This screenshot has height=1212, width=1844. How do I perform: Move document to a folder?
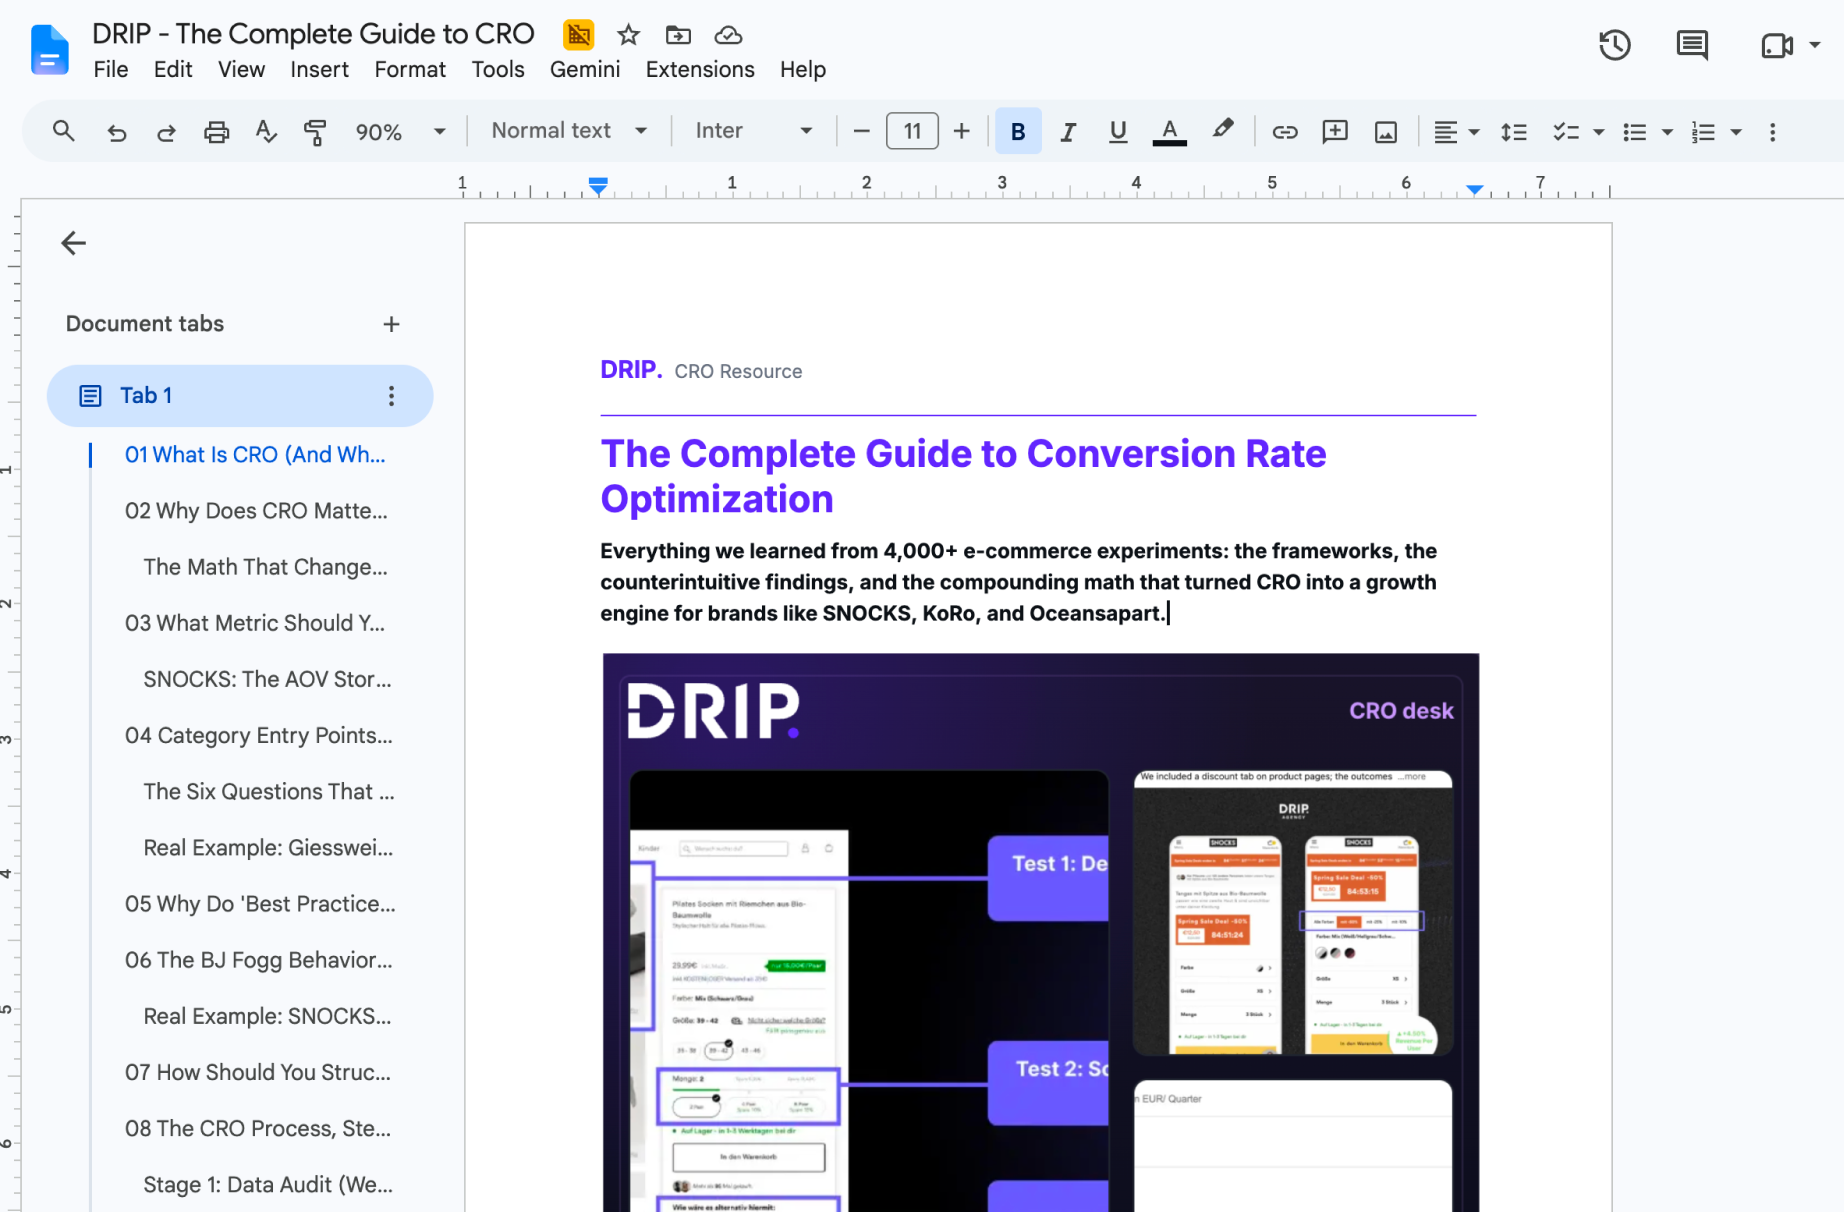tap(678, 35)
